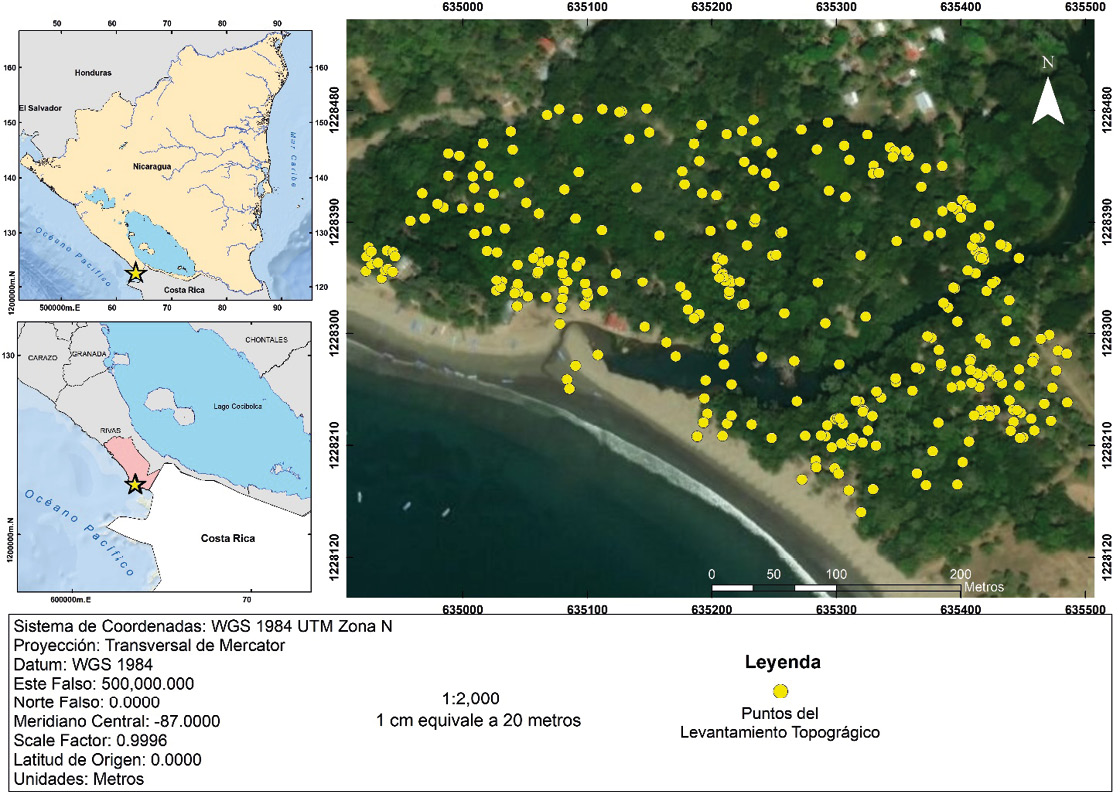
Task: Select the El Salvador label
Action: (x=40, y=108)
